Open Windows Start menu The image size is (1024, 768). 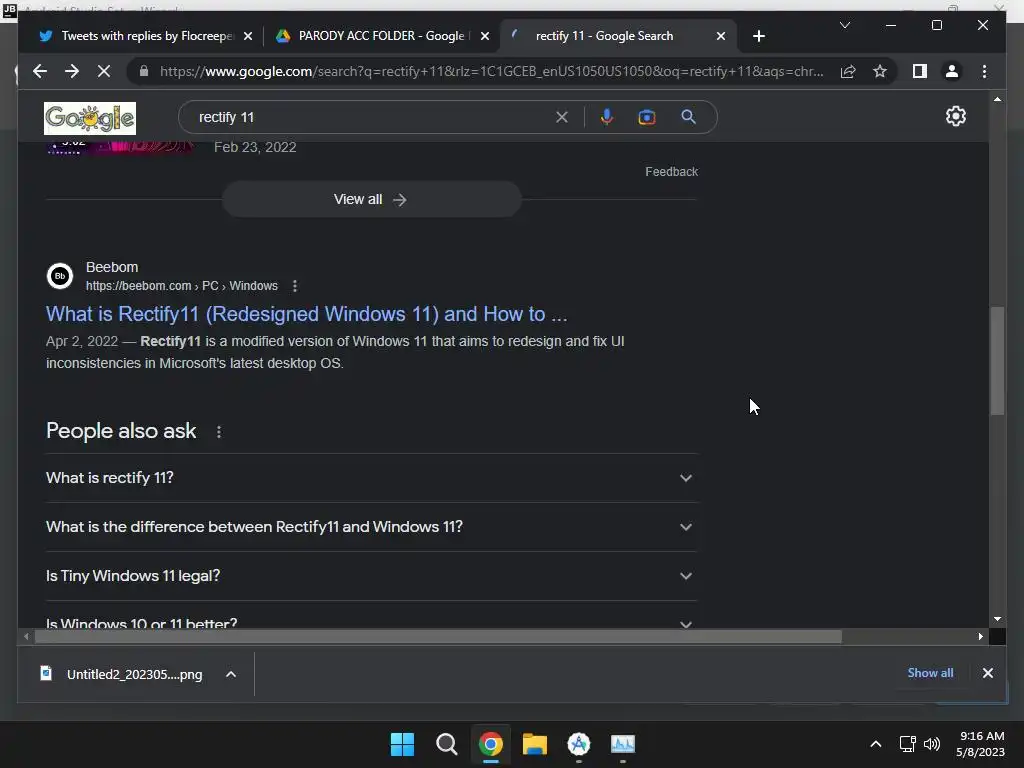[402, 744]
